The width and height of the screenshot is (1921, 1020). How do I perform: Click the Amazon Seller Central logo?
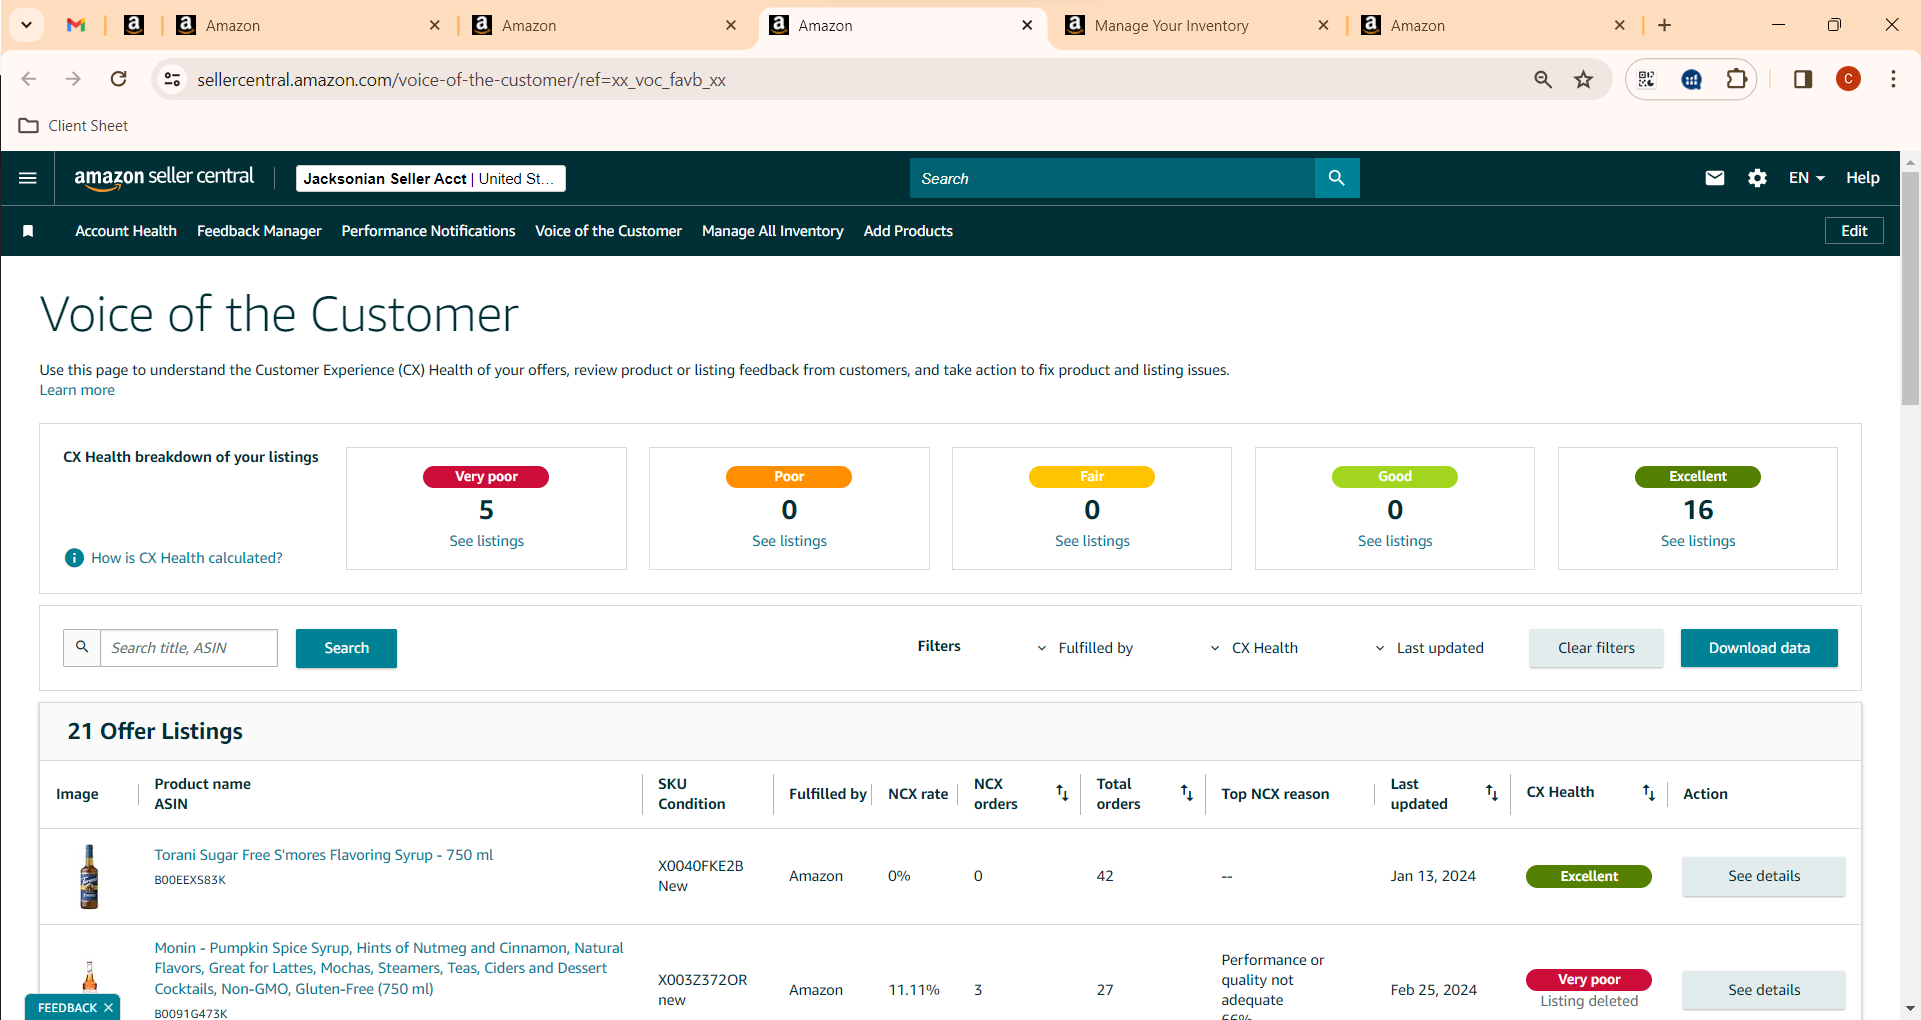(164, 177)
